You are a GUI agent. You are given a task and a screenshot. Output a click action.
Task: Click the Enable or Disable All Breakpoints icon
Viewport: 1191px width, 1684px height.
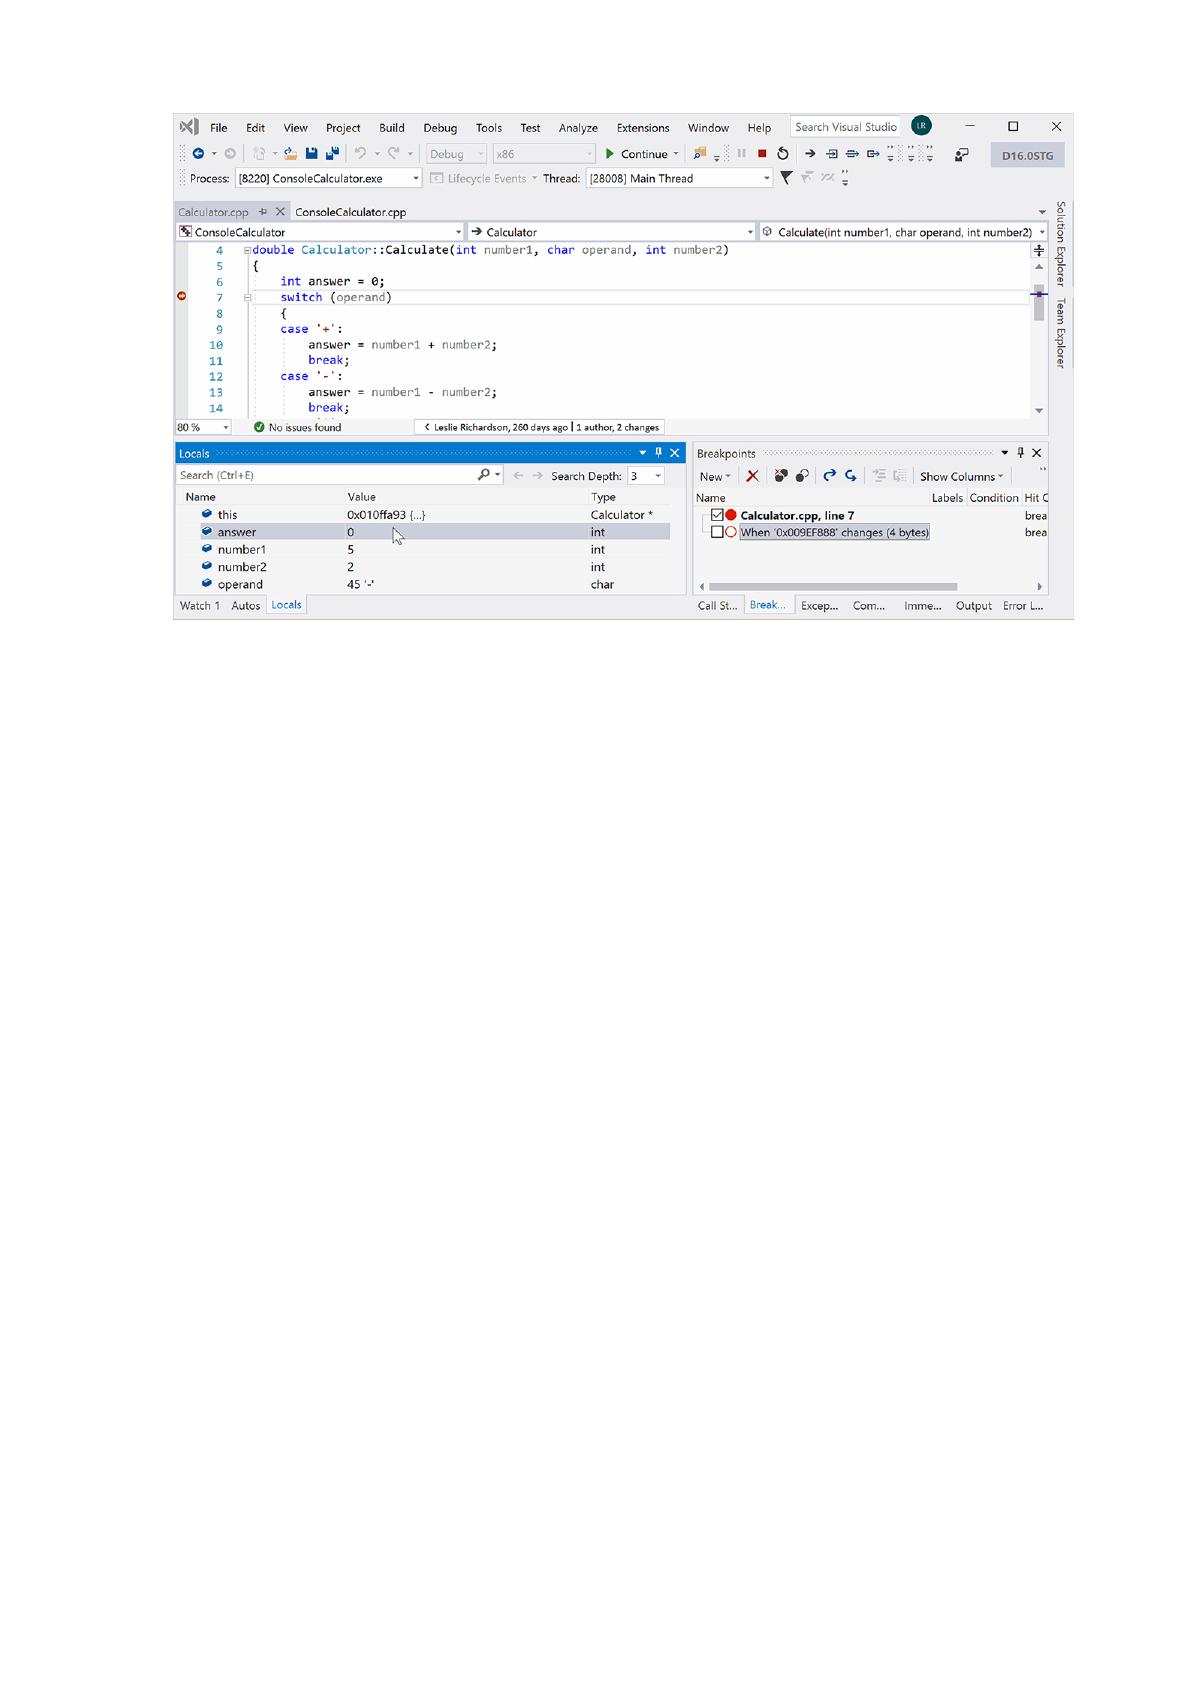[x=802, y=477]
